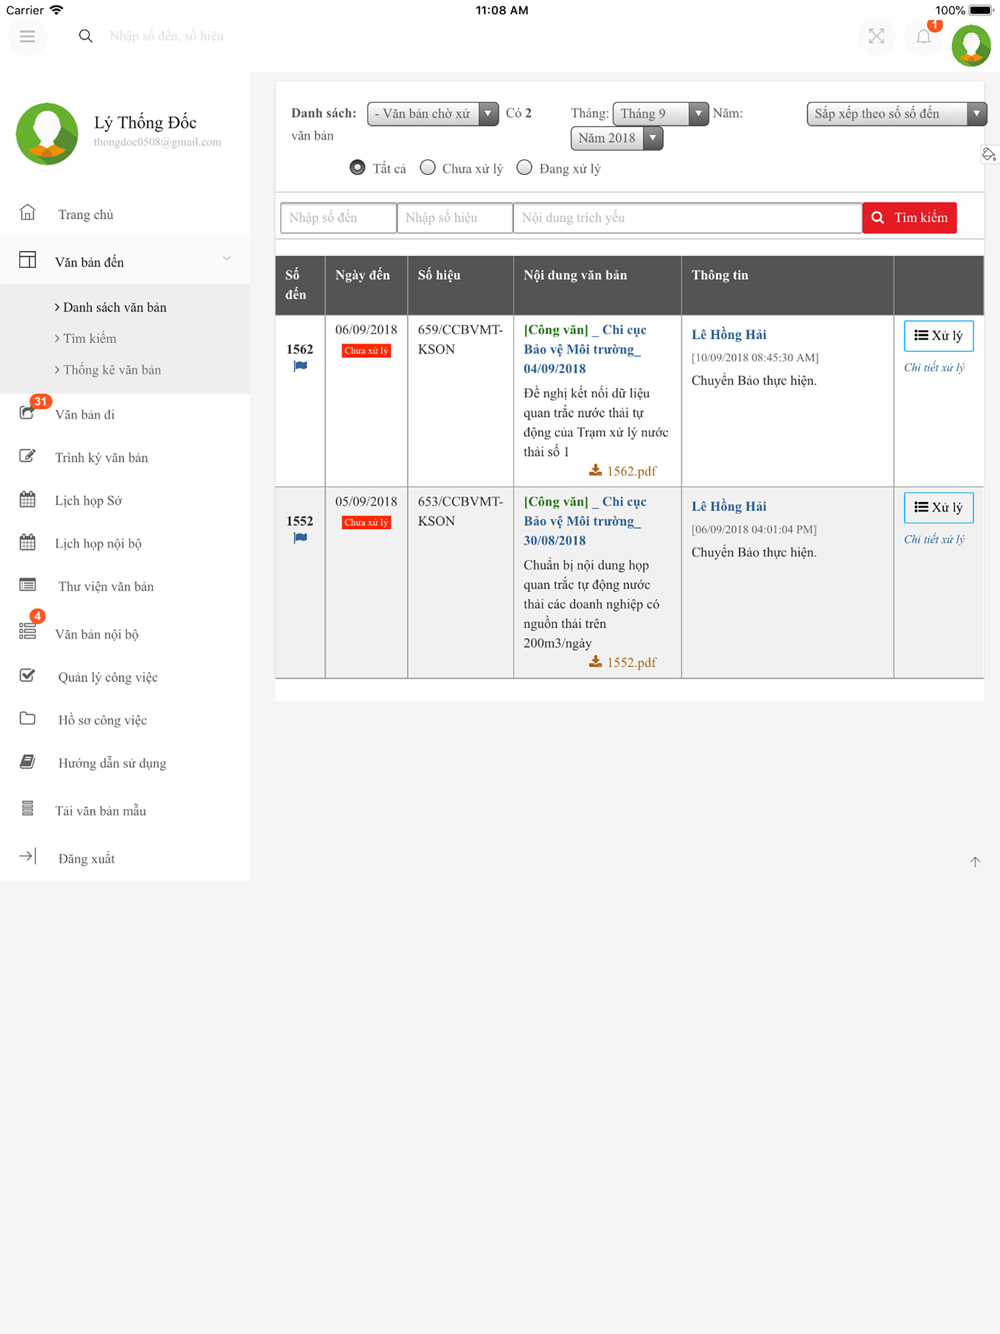This screenshot has width=1000, height=1334.
Task: Tap the search magnifier icon in top bar
Action: click(86, 36)
